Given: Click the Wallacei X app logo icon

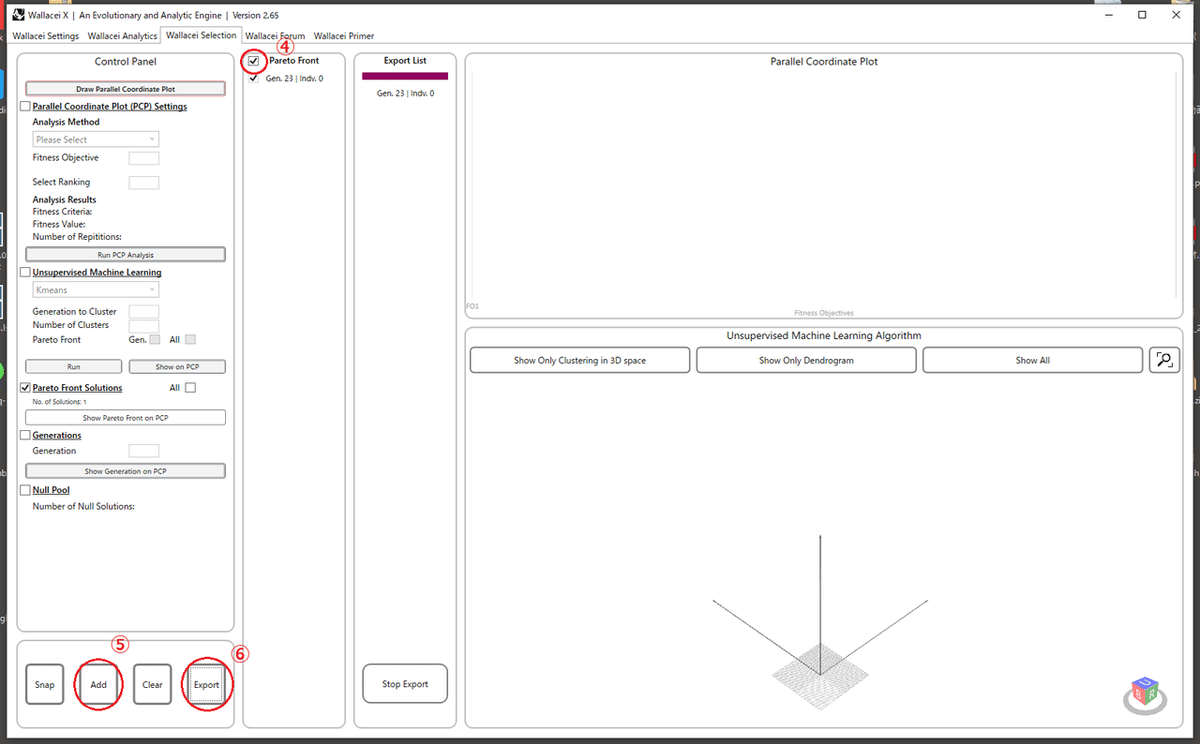Looking at the screenshot, I should coord(18,15).
